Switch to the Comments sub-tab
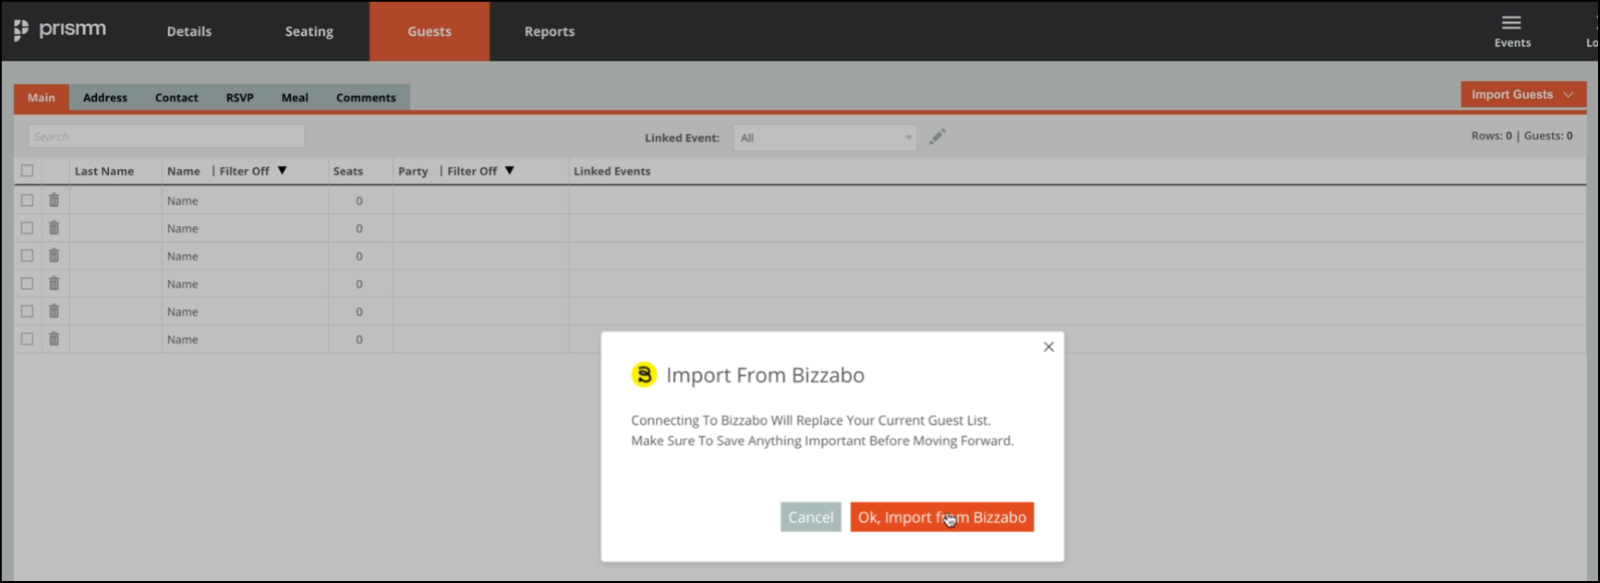This screenshot has height=583, width=1600. [366, 97]
